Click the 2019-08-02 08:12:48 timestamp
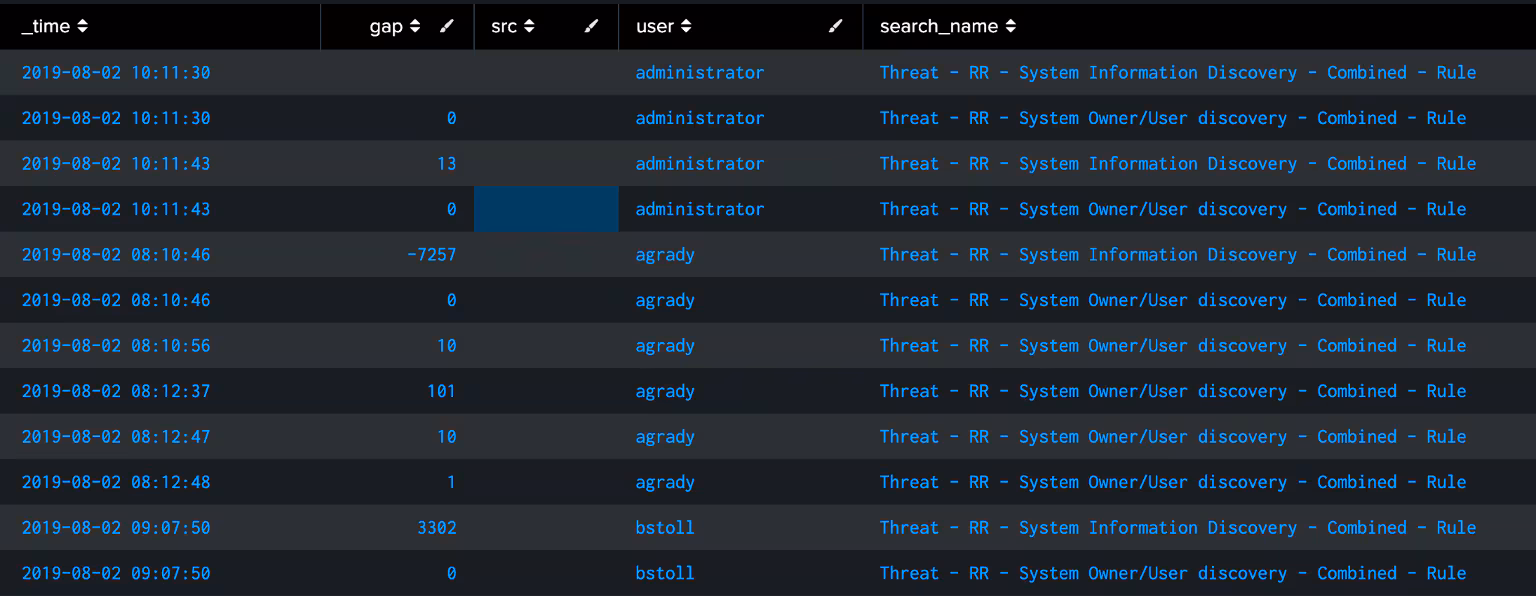Viewport: 1536px width, 596px height. coord(116,482)
